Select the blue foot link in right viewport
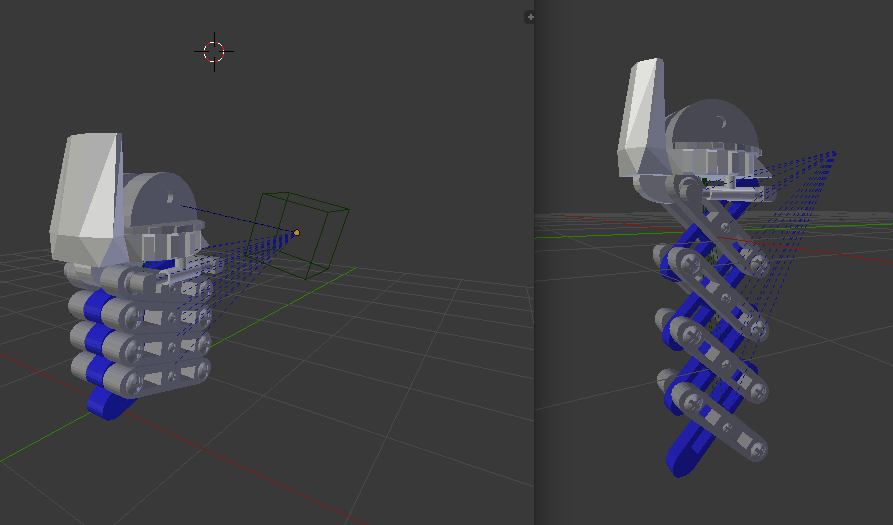Viewport: 893px width, 525px height. click(690, 450)
